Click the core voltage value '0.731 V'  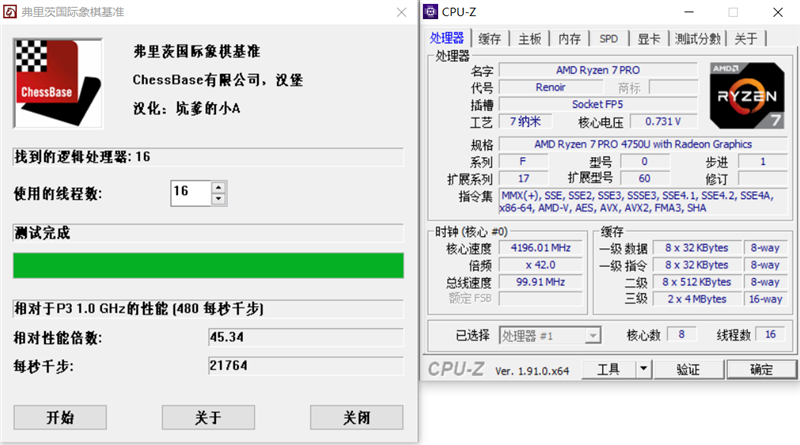click(663, 121)
